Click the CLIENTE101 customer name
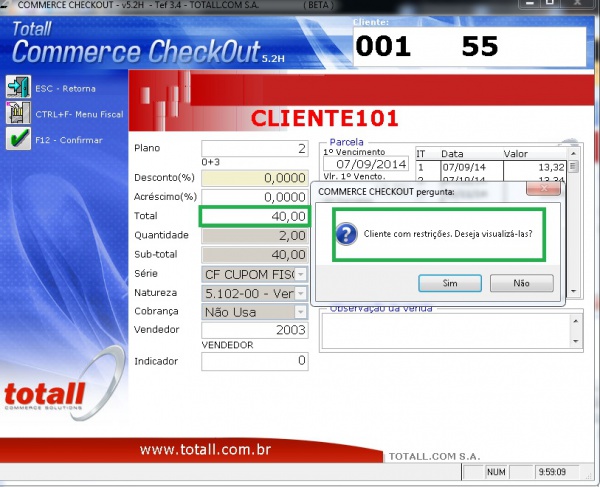The image size is (600, 487). (x=324, y=118)
